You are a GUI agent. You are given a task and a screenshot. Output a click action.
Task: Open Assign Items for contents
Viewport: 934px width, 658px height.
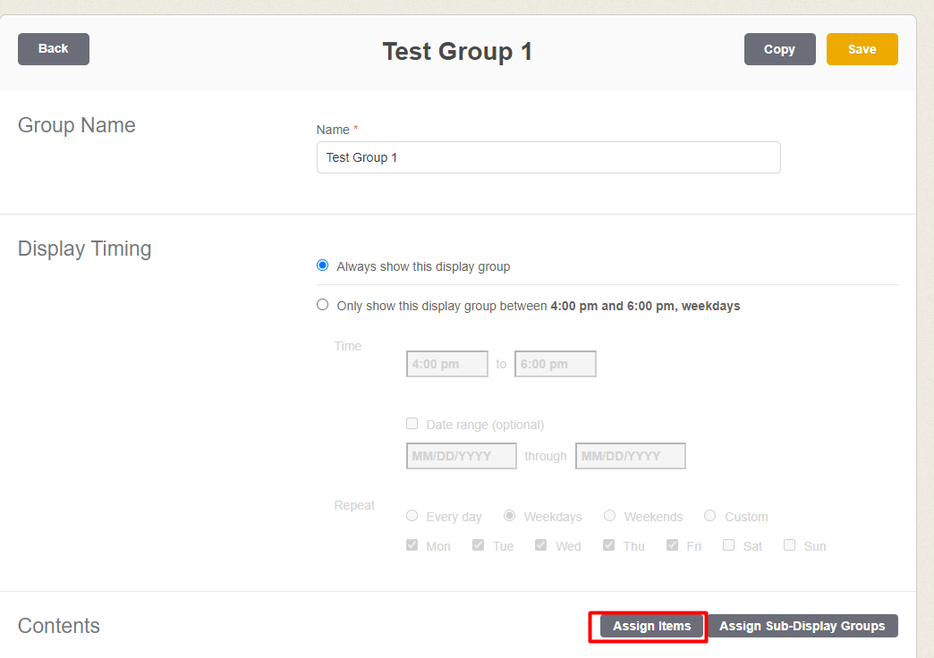[x=651, y=626]
